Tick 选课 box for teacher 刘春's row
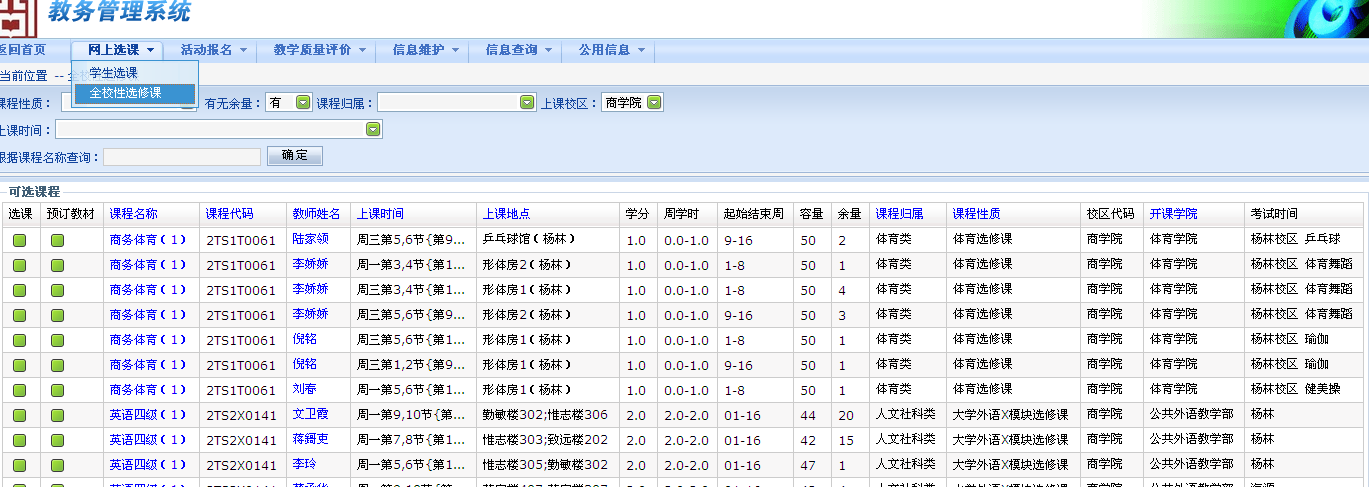 20,390
